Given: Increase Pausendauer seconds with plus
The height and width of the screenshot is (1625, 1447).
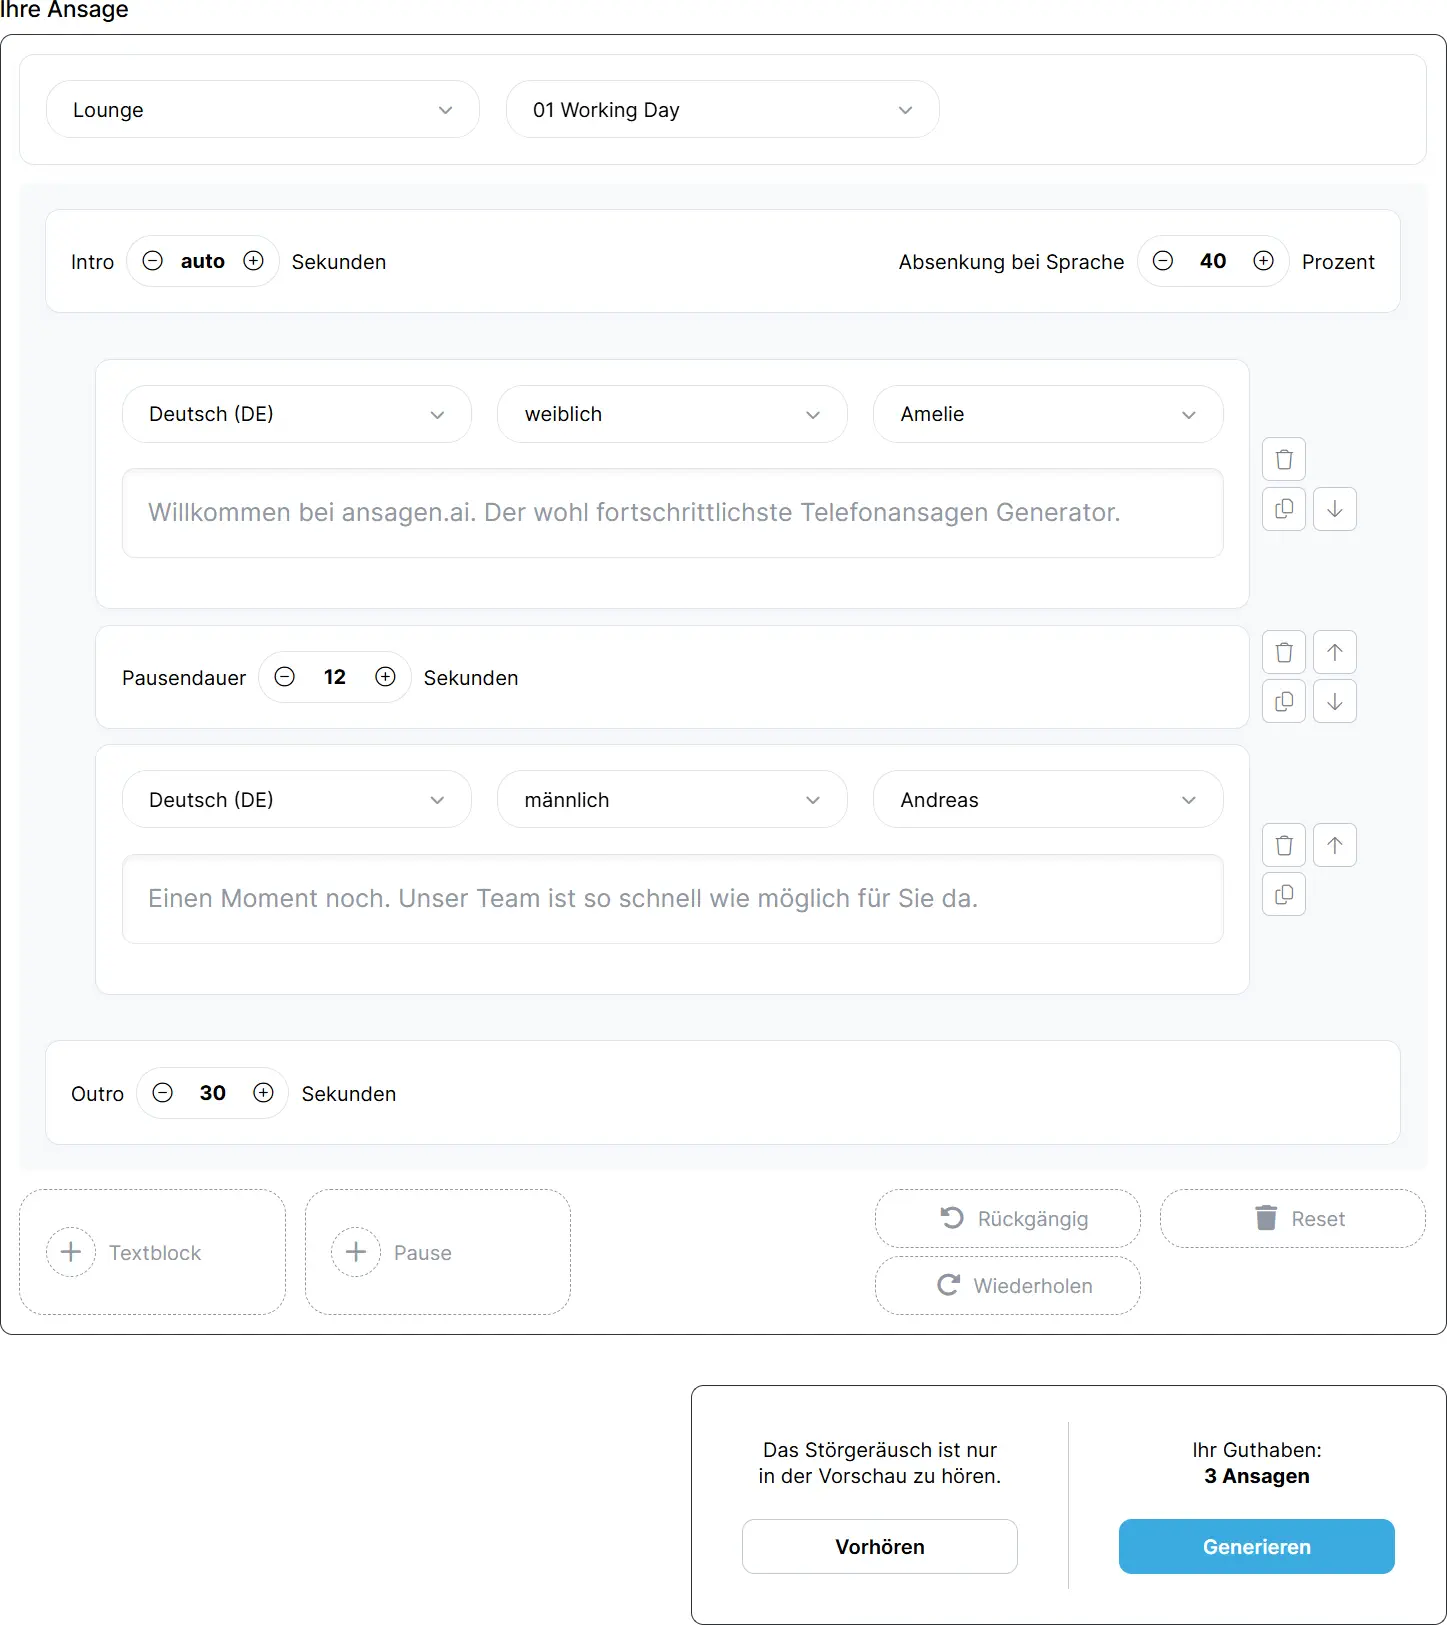Looking at the screenshot, I should click(385, 677).
